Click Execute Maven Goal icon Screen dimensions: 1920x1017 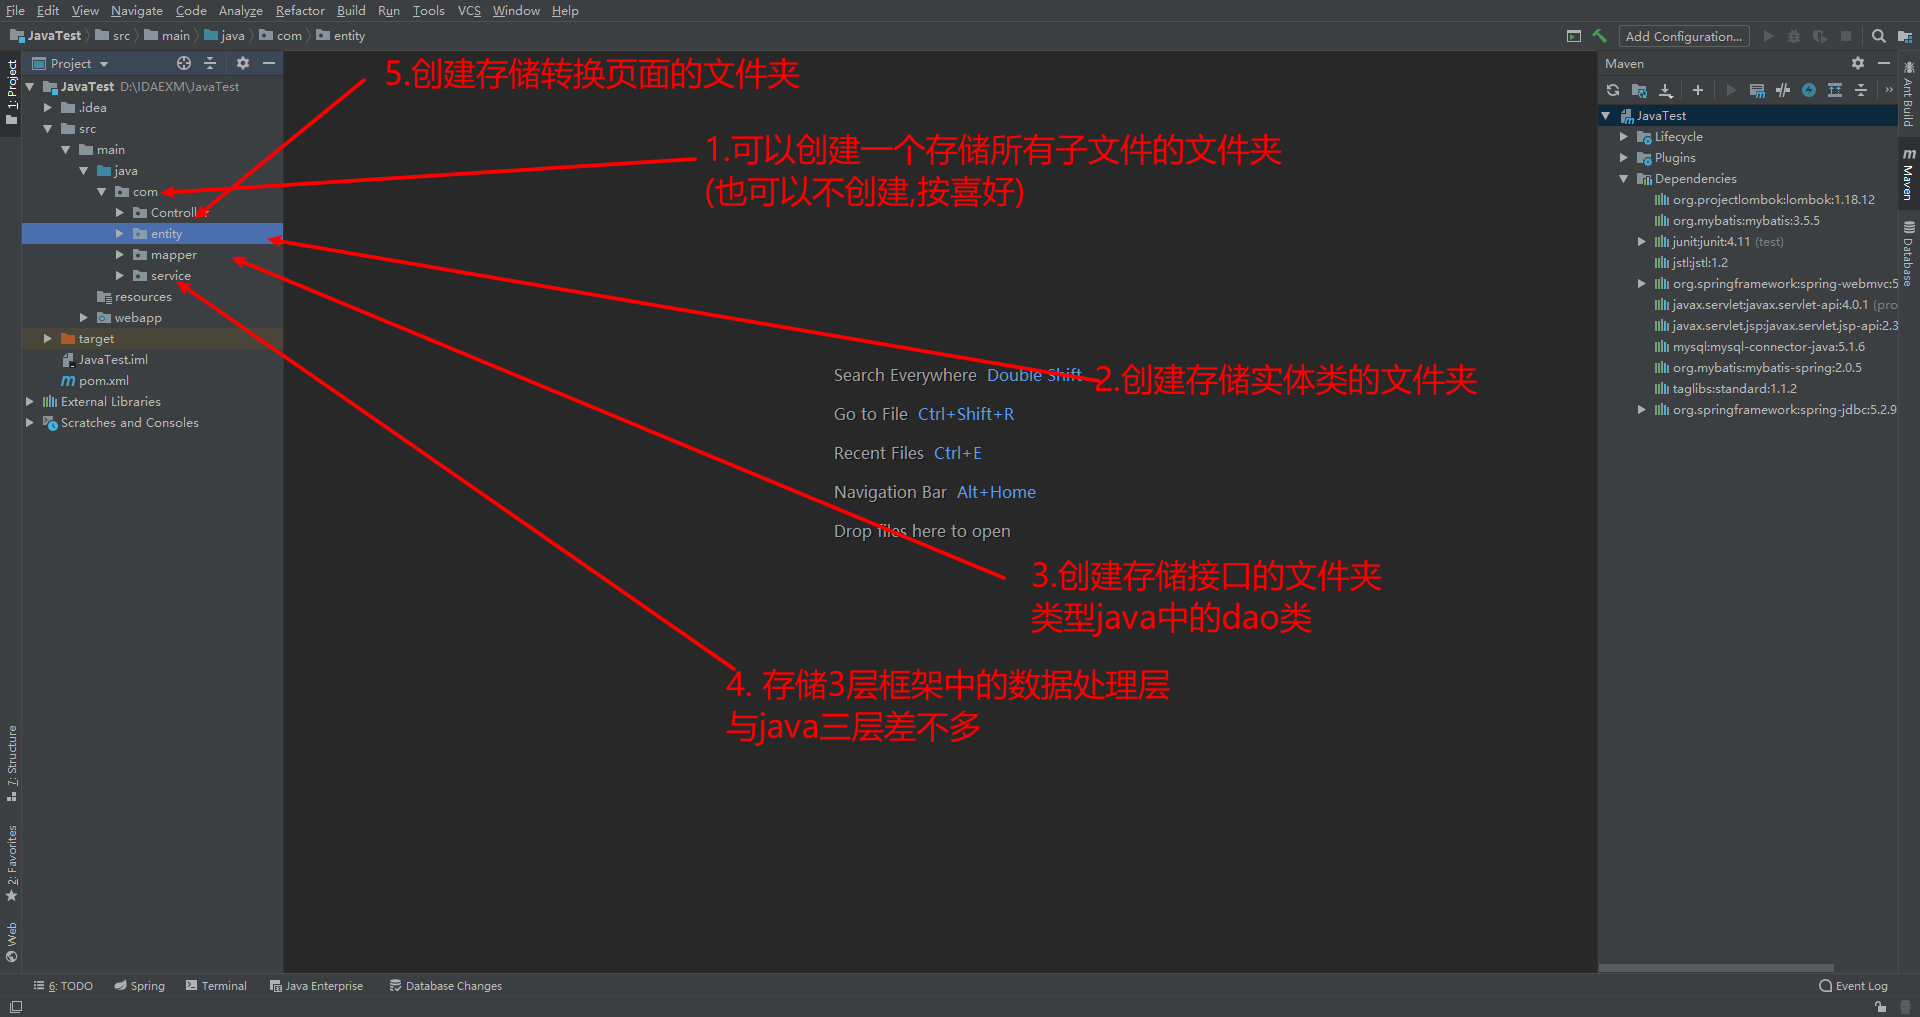1757,90
